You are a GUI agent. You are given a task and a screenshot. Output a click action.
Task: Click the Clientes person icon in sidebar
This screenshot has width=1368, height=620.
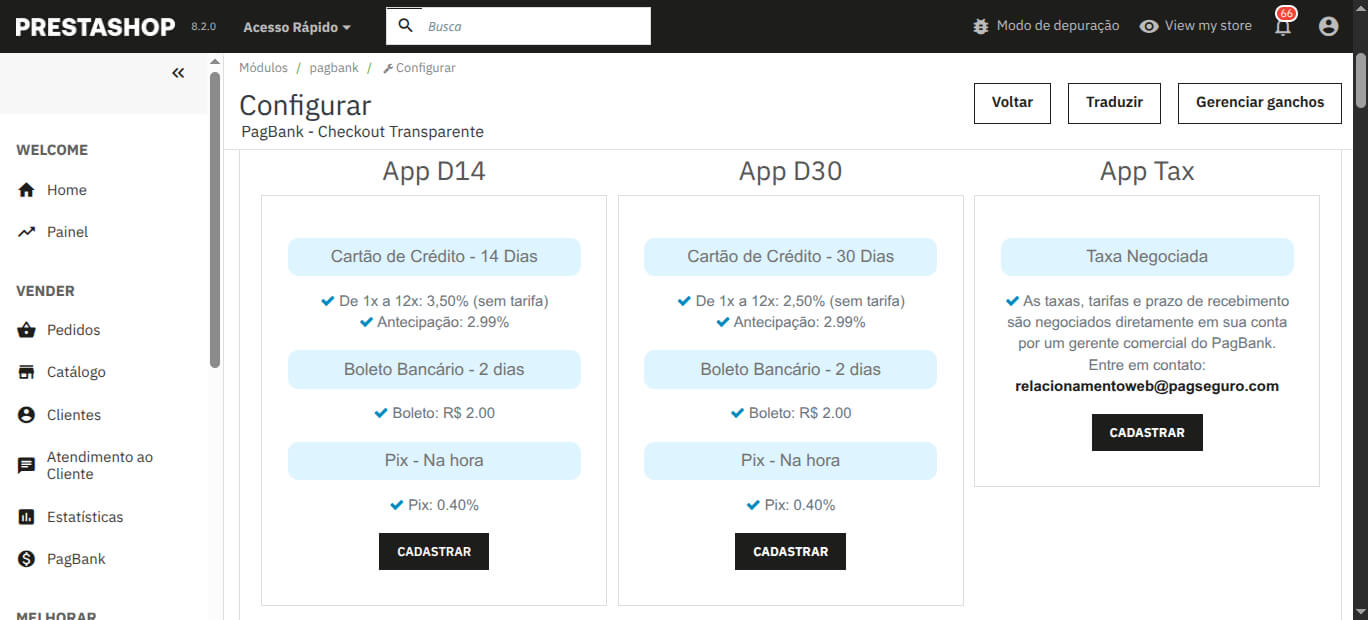pyautogui.click(x=27, y=415)
